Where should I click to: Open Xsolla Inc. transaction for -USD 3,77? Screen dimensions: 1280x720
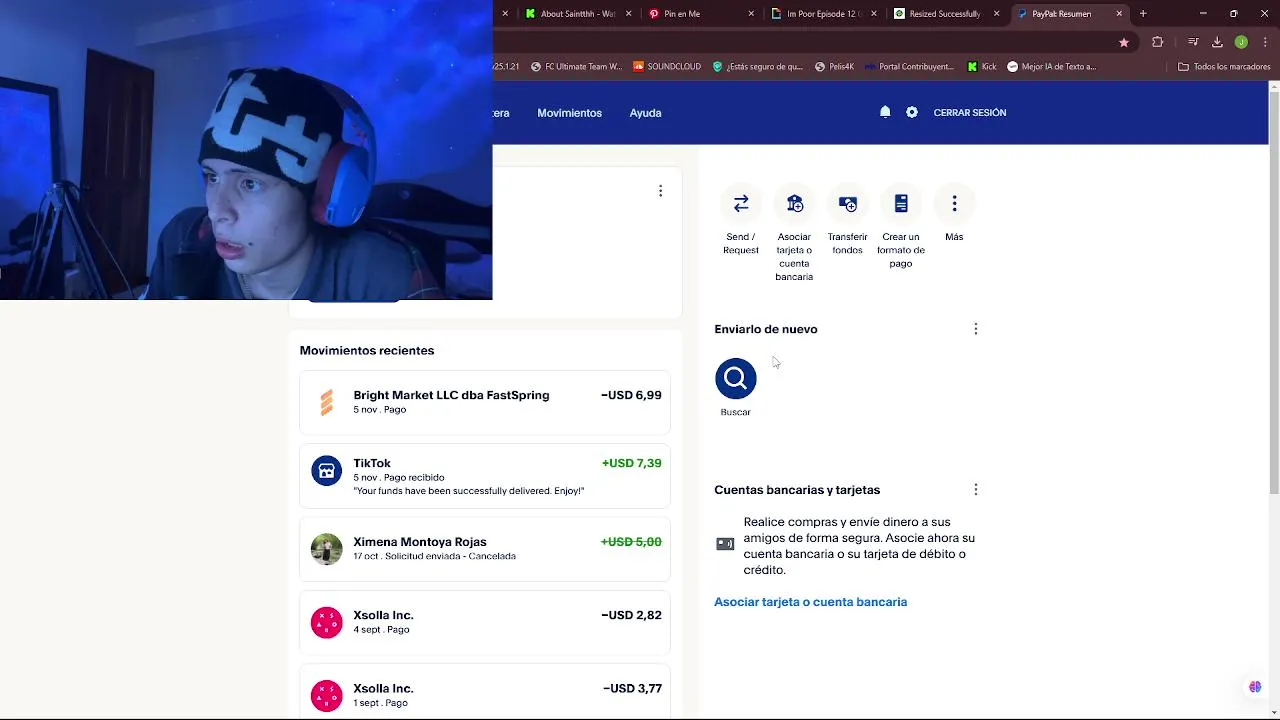click(x=484, y=692)
